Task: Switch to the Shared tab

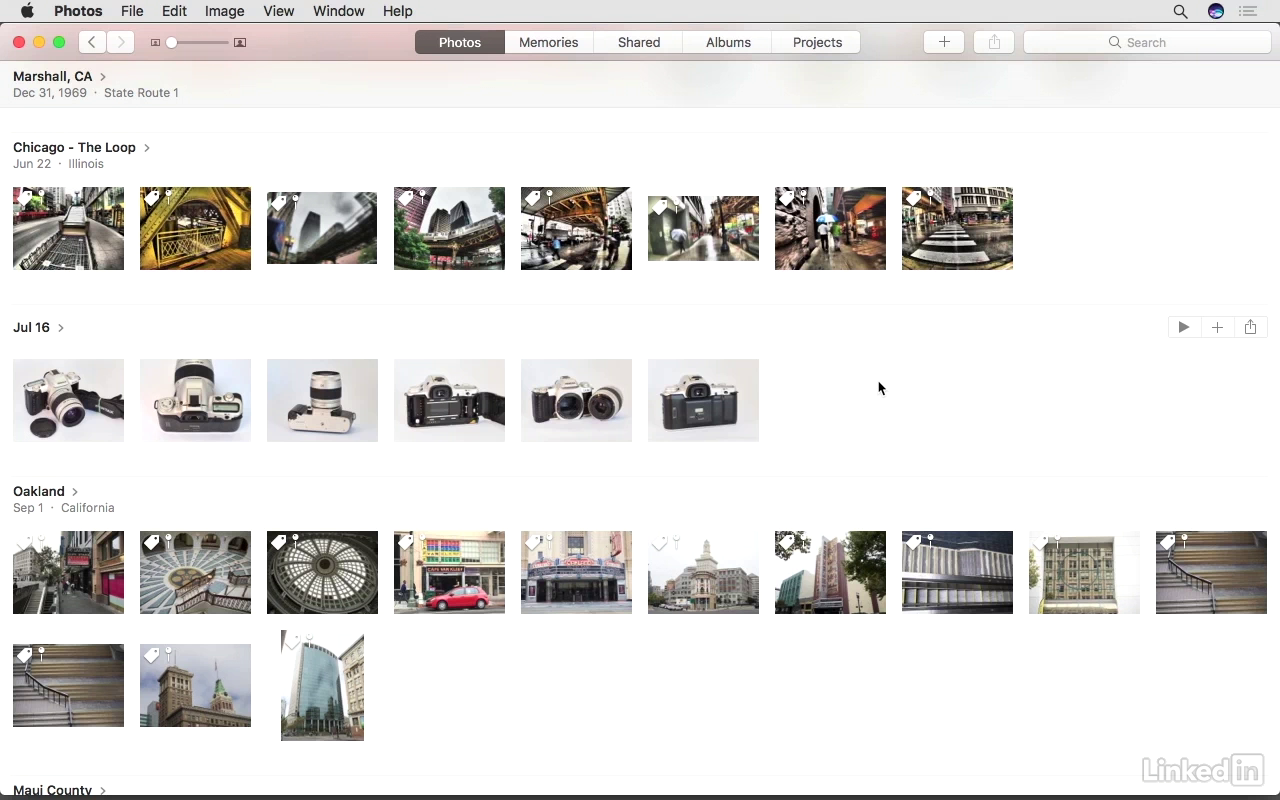Action: tap(639, 42)
